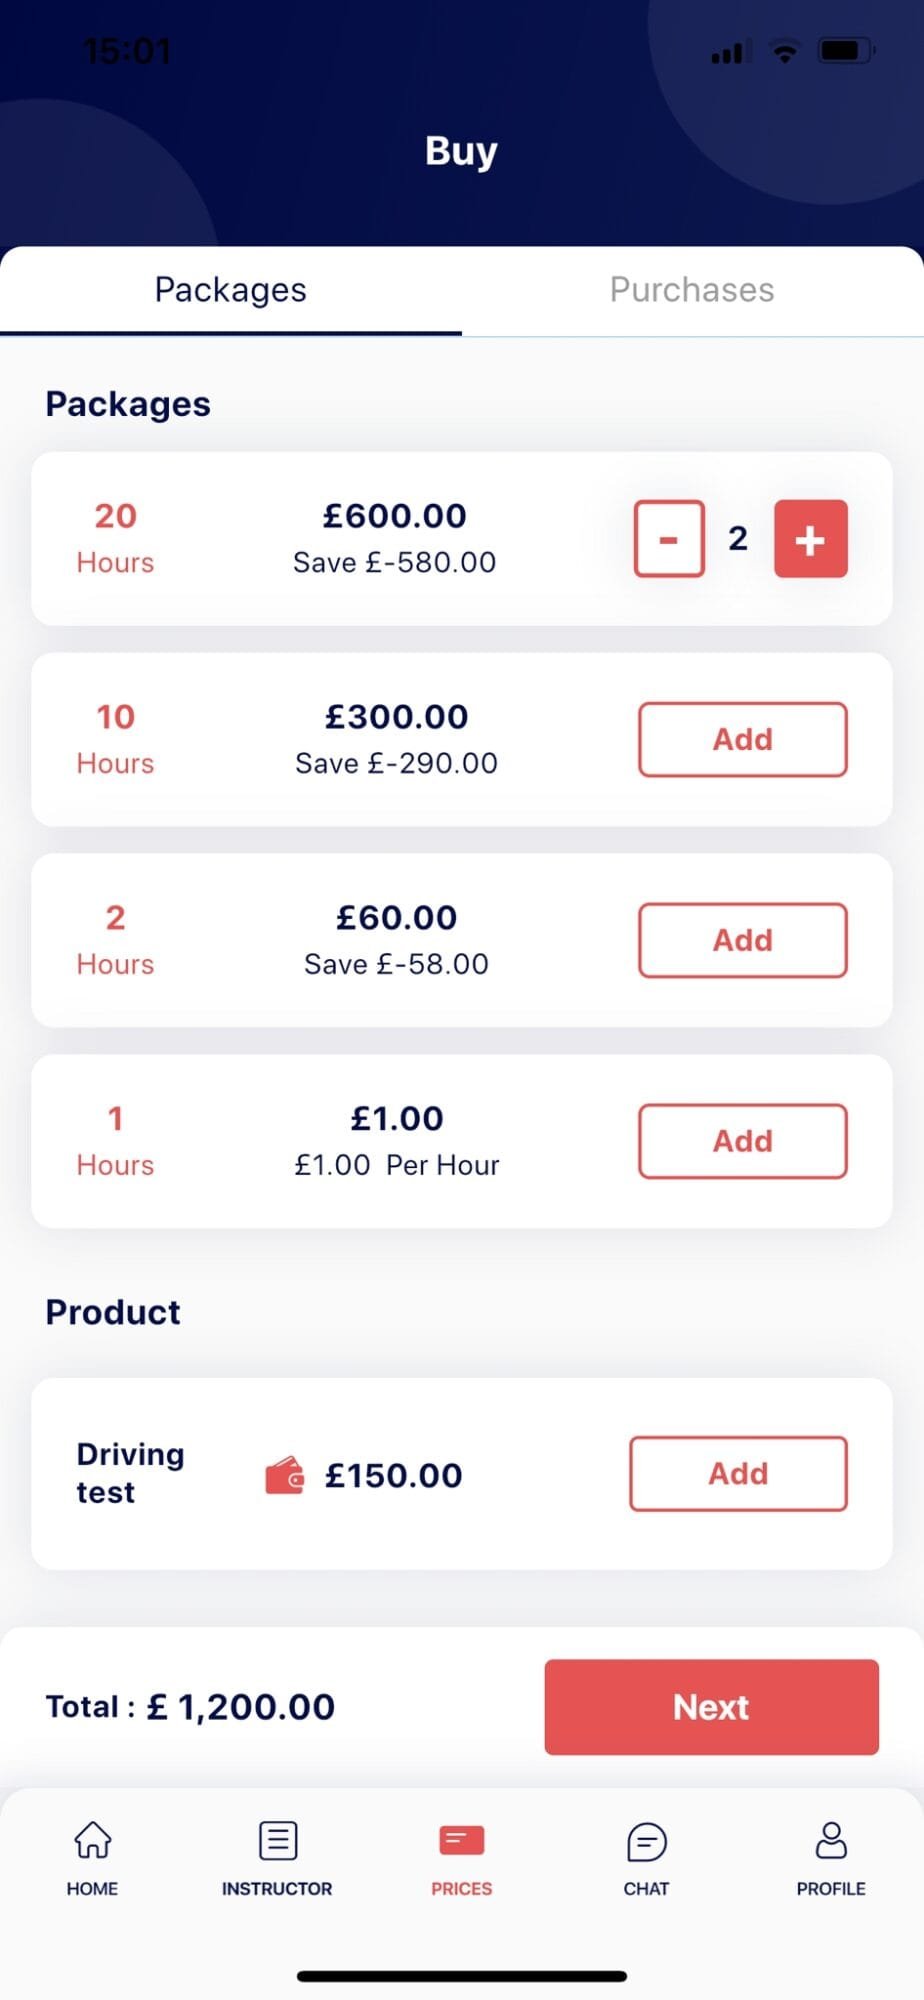Add the Driving test product
The width and height of the screenshot is (924, 2000).
point(738,1473)
